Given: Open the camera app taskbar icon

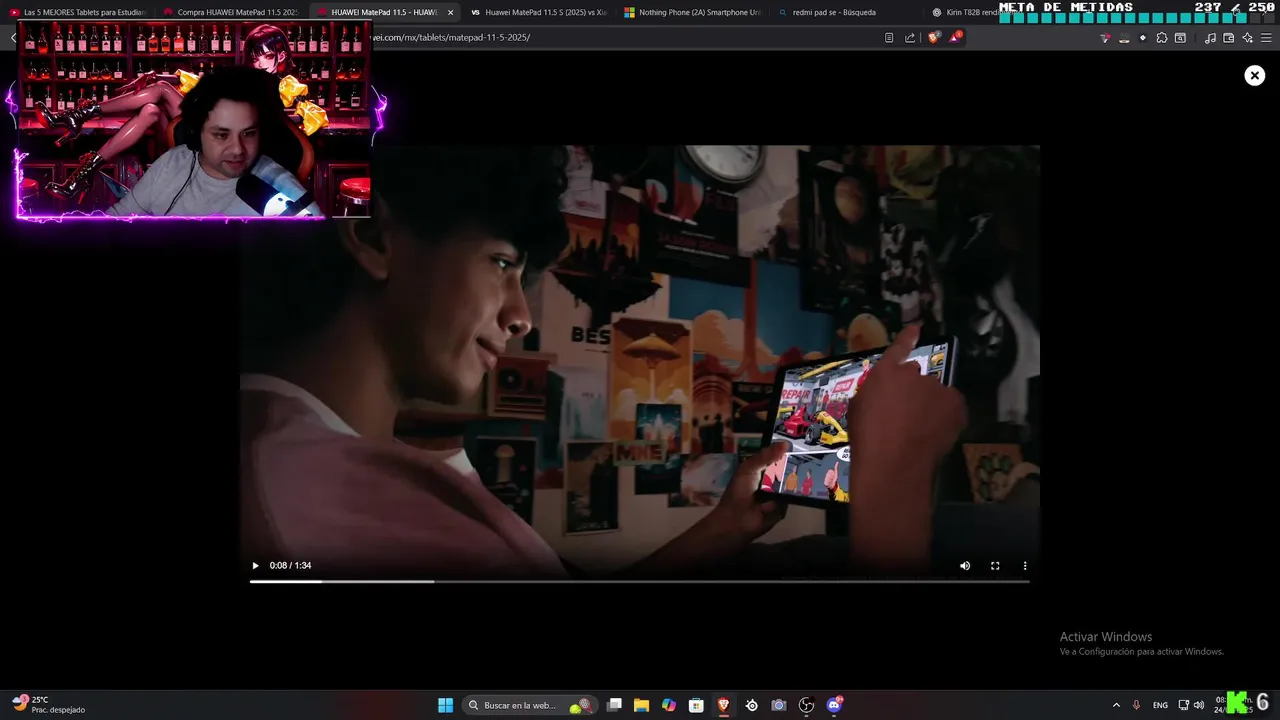Looking at the screenshot, I should [x=778, y=705].
